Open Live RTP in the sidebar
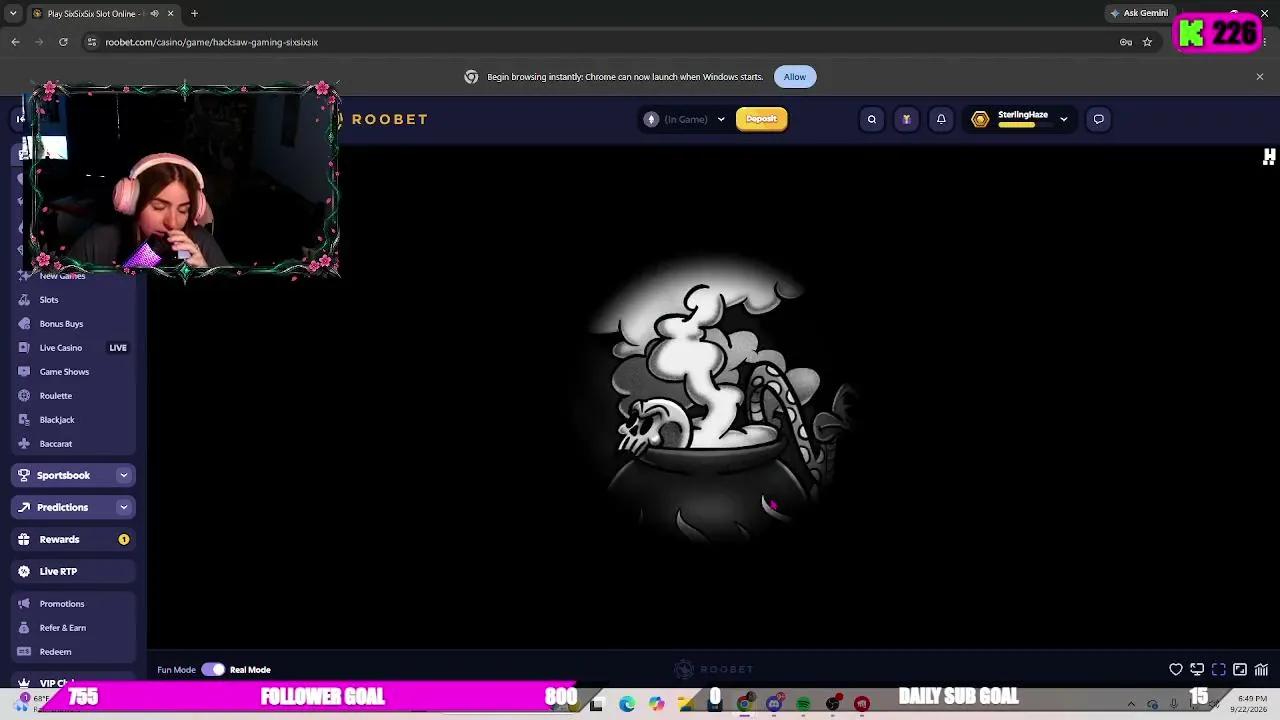The height and width of the screenshot is (720, 1280). click(73, 571)
